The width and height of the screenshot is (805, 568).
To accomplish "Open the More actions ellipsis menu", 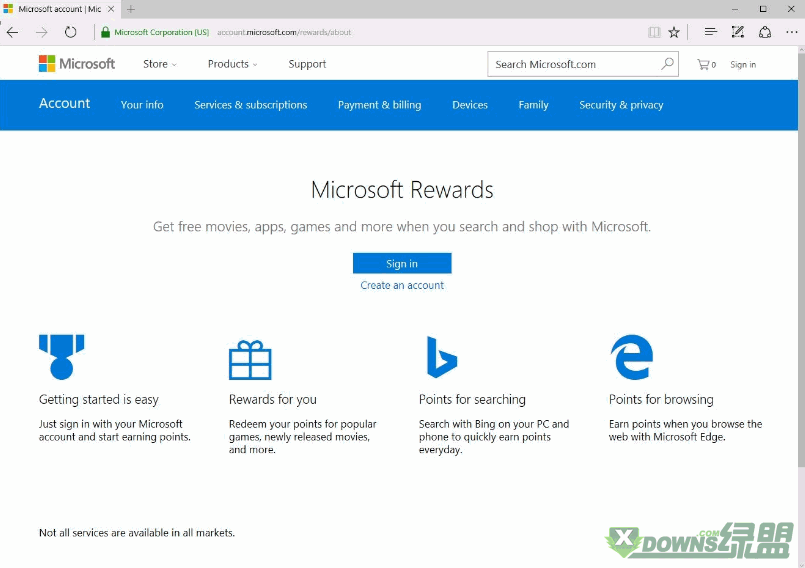I will [791, 32].
